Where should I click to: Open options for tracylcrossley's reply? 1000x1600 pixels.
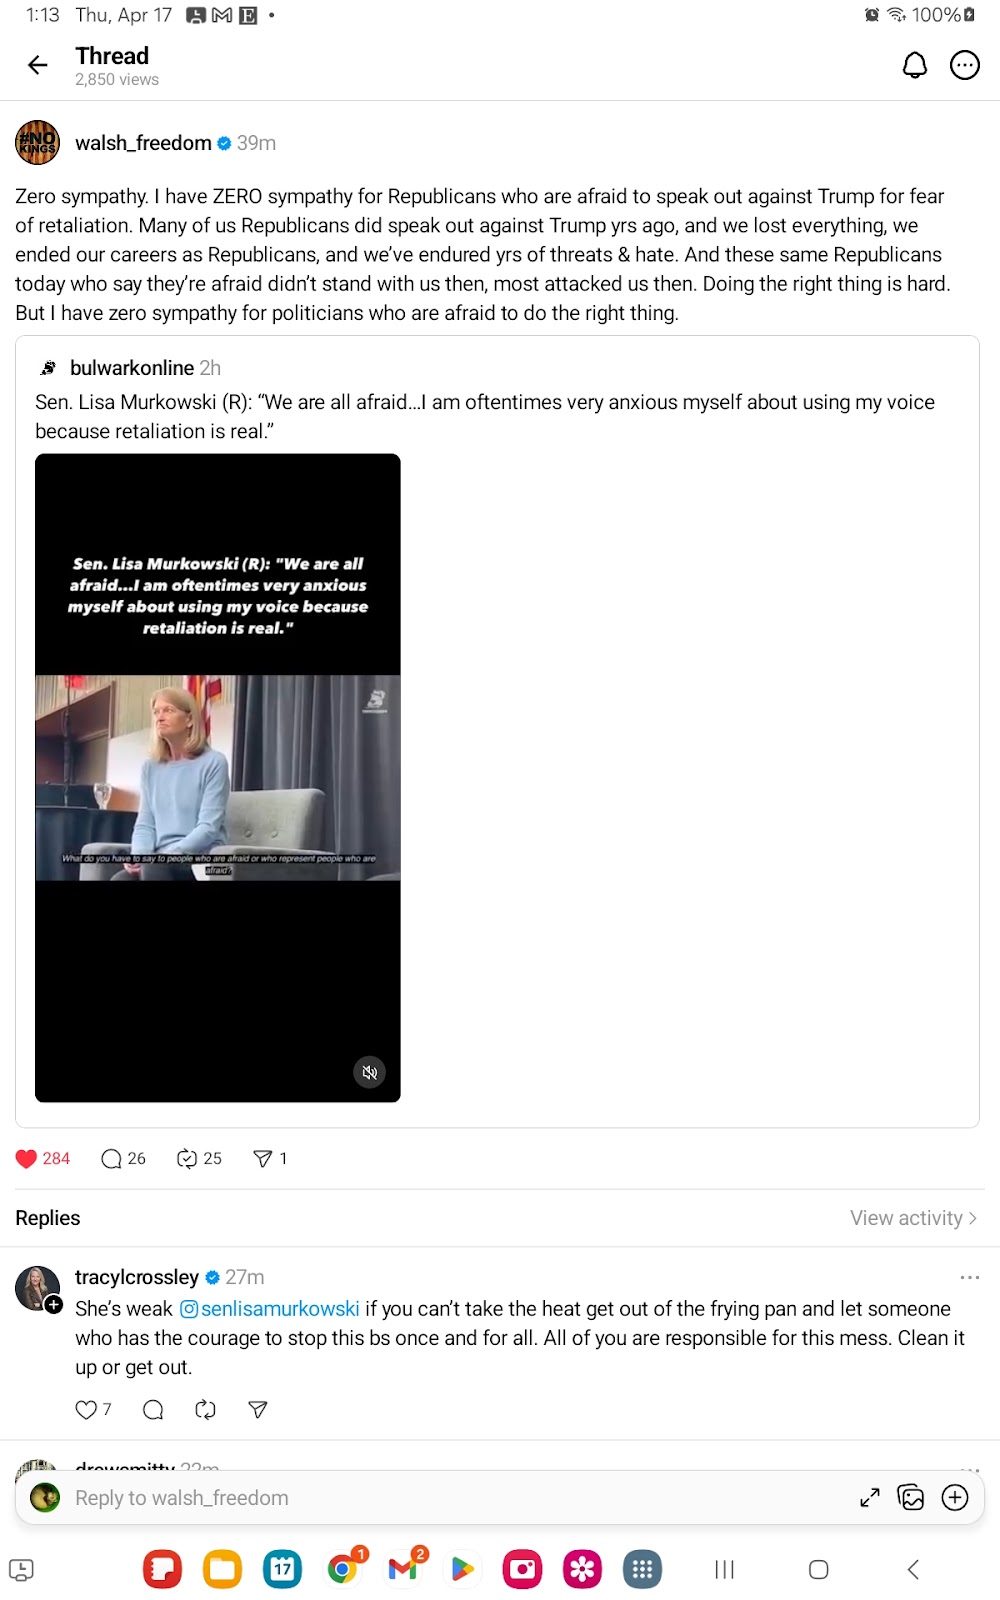coord(969,1277)
